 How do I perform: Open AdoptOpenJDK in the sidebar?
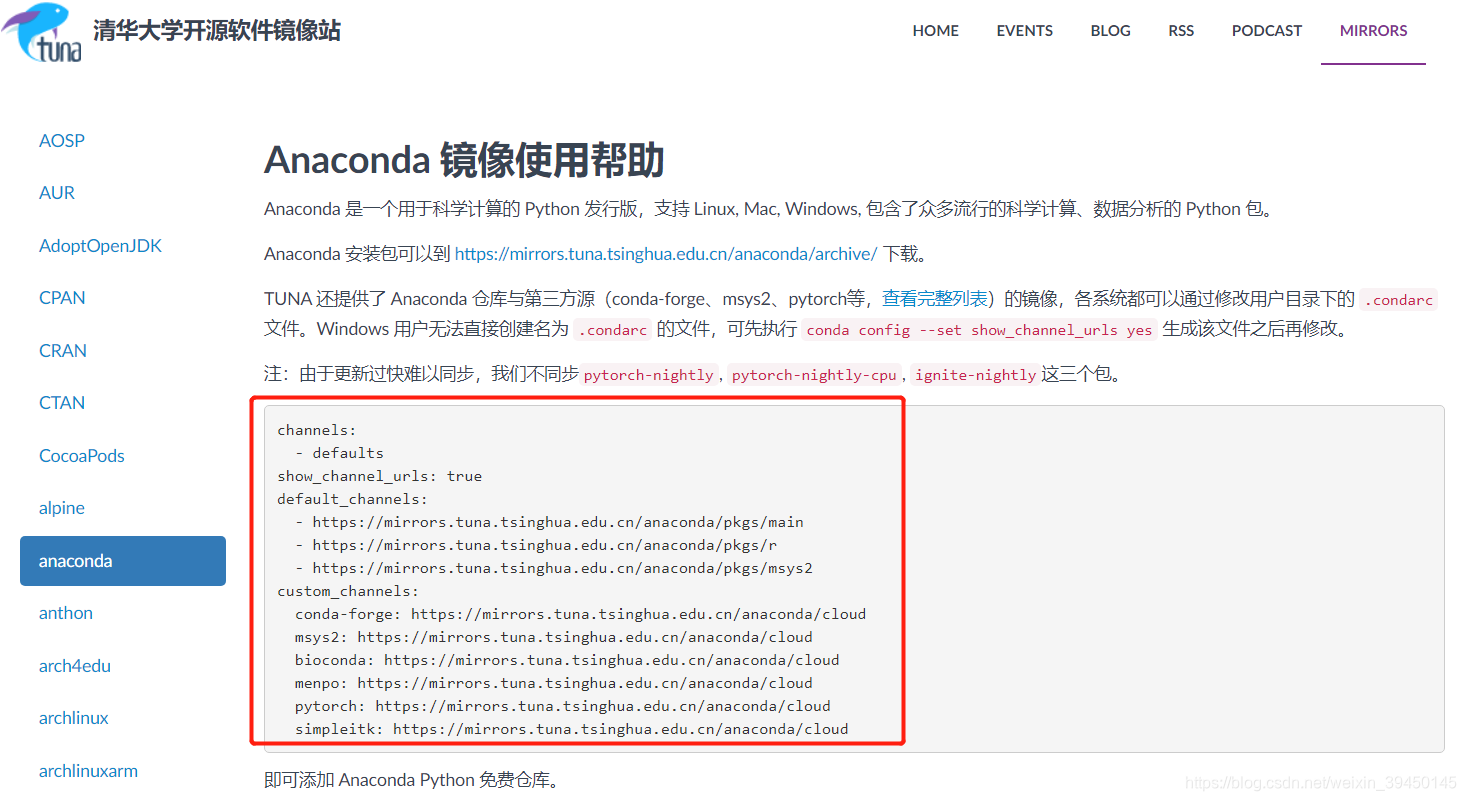tap(100, 246)
